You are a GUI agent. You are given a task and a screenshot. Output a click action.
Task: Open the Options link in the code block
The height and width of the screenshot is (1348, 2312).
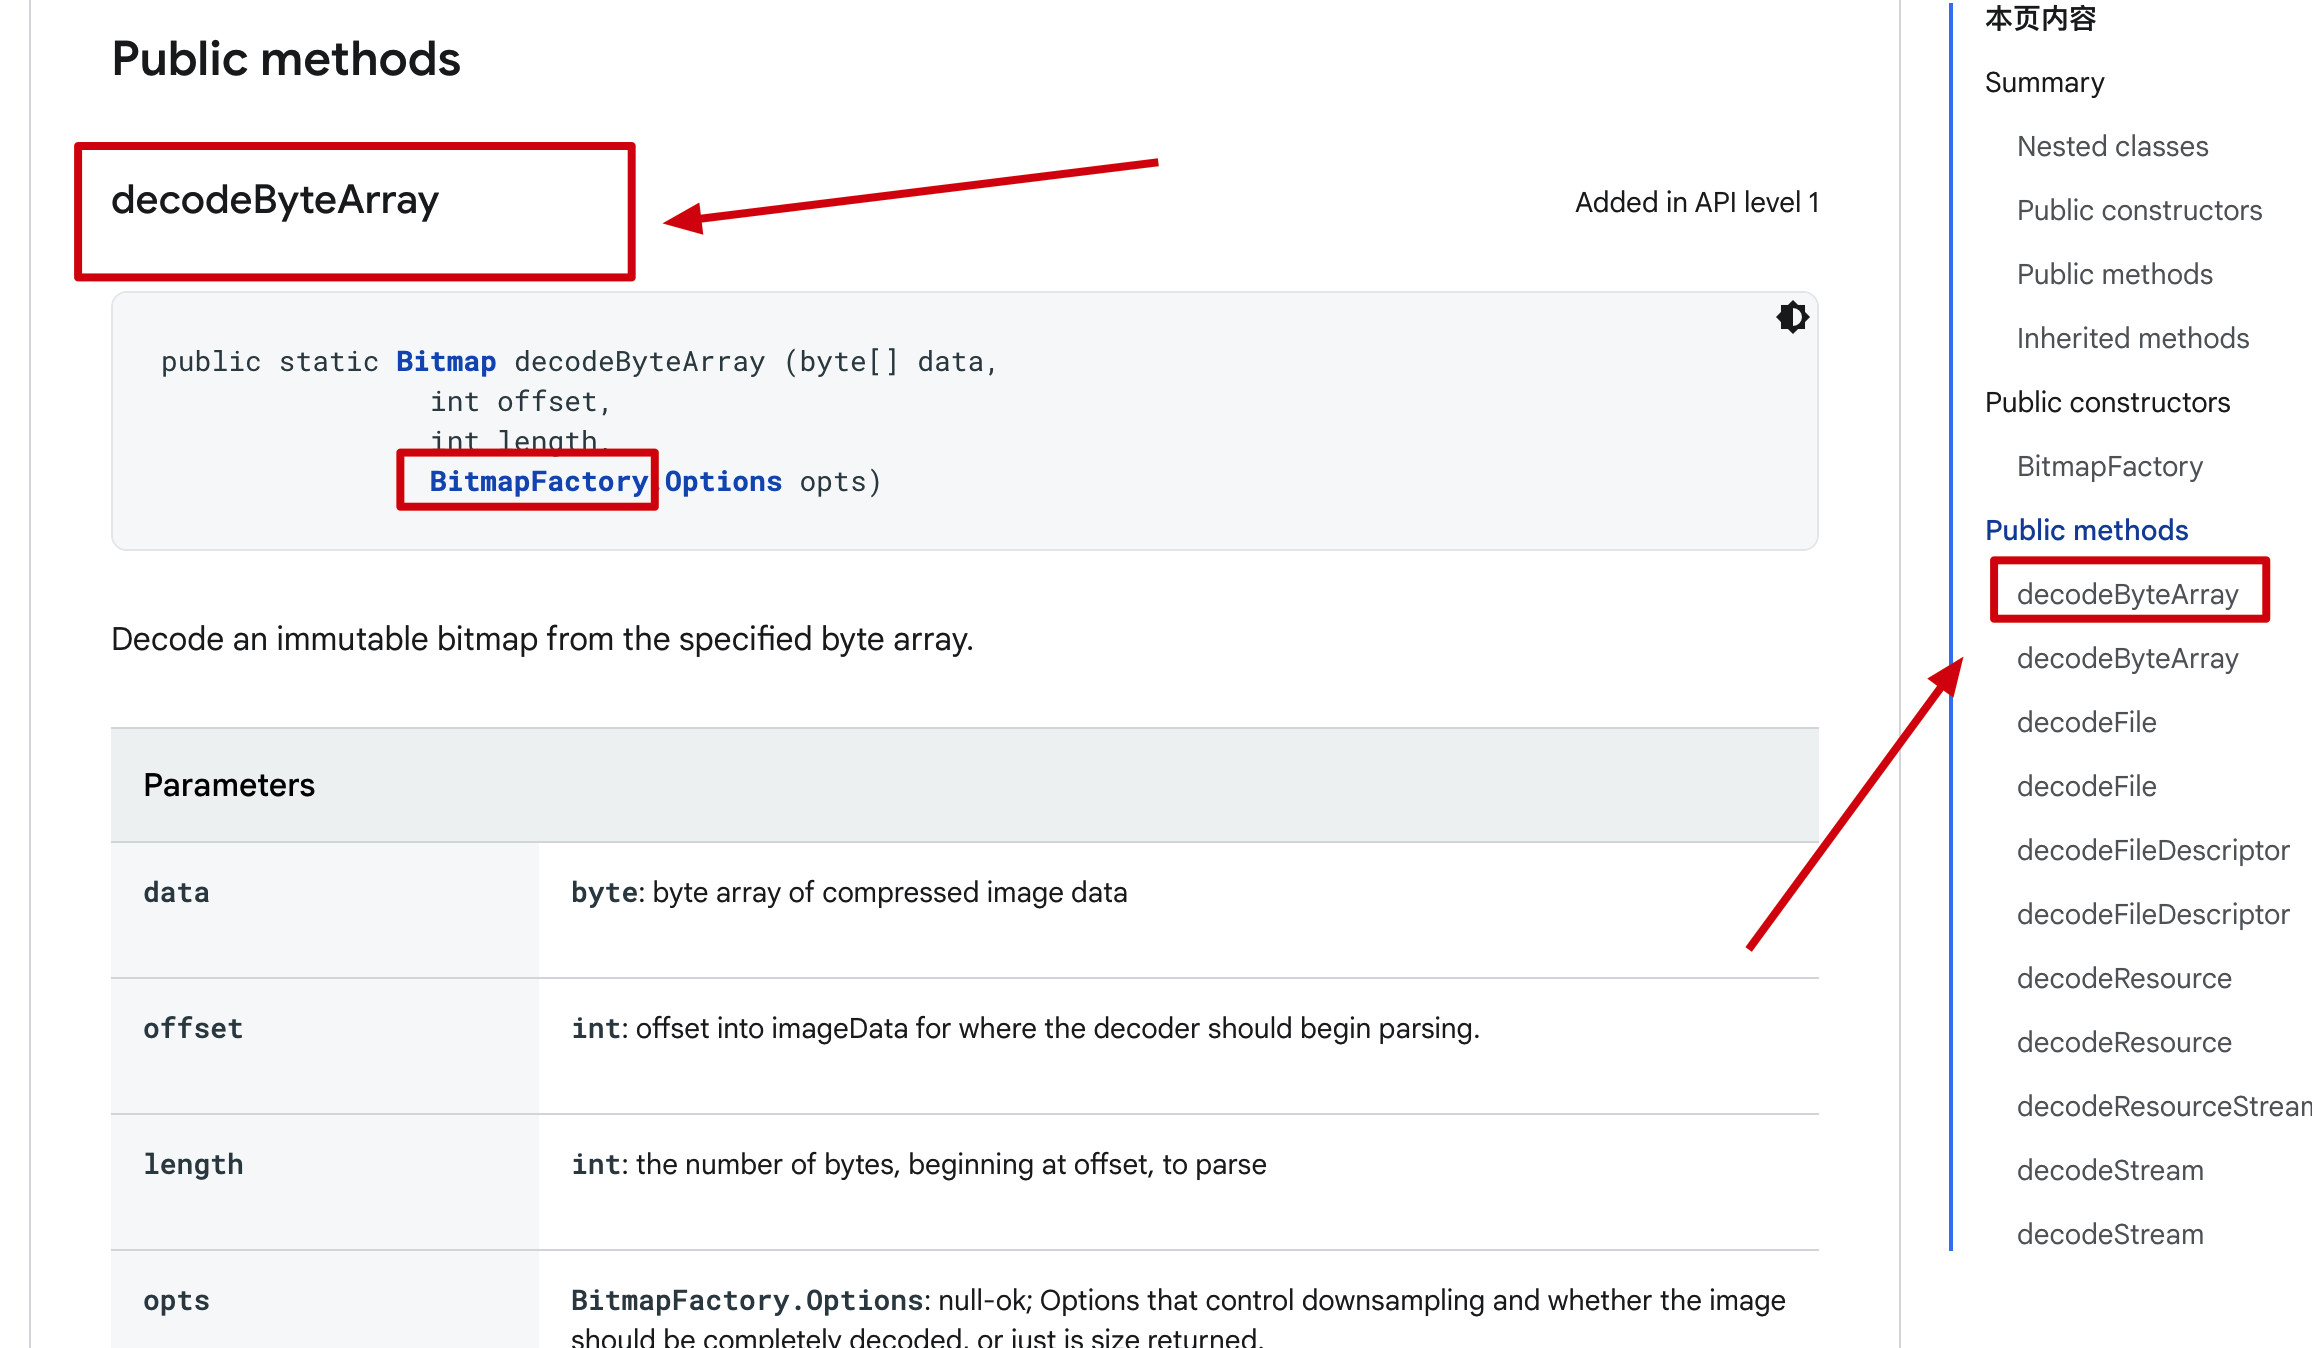tap(723, 482)
